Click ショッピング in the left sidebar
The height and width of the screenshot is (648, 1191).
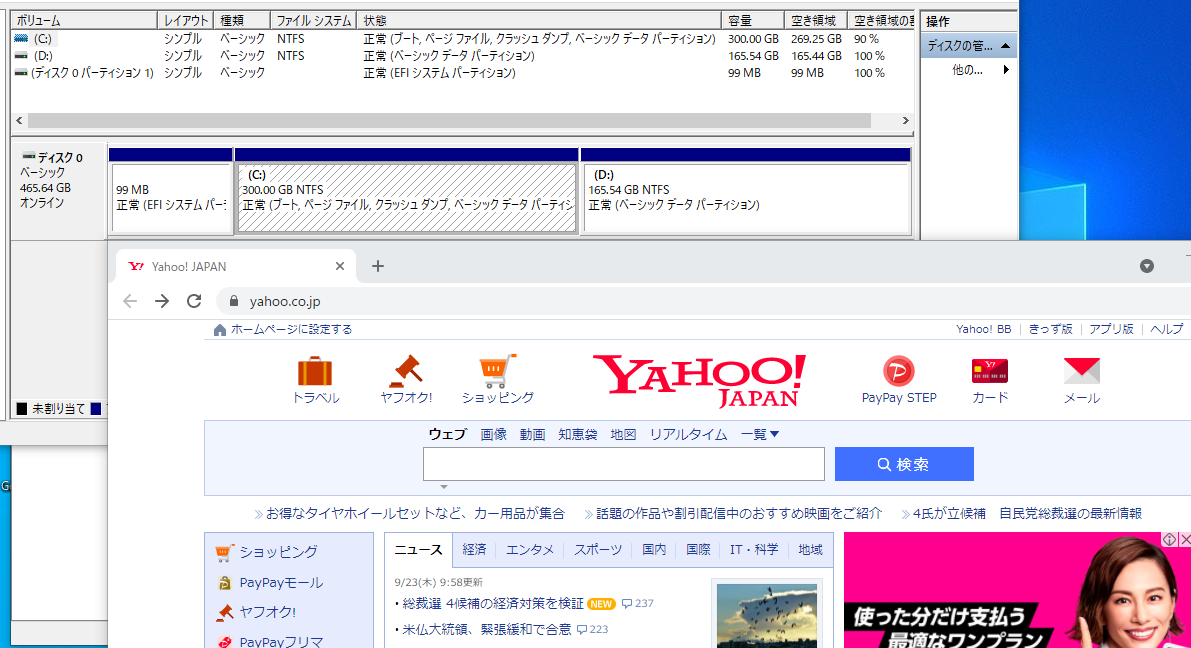(278, 552)
